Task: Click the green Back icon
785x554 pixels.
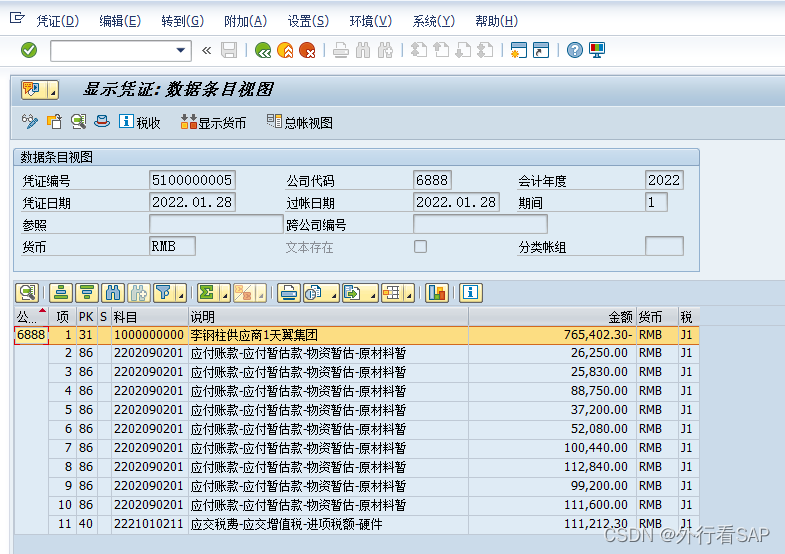Action: pos(263,50)
